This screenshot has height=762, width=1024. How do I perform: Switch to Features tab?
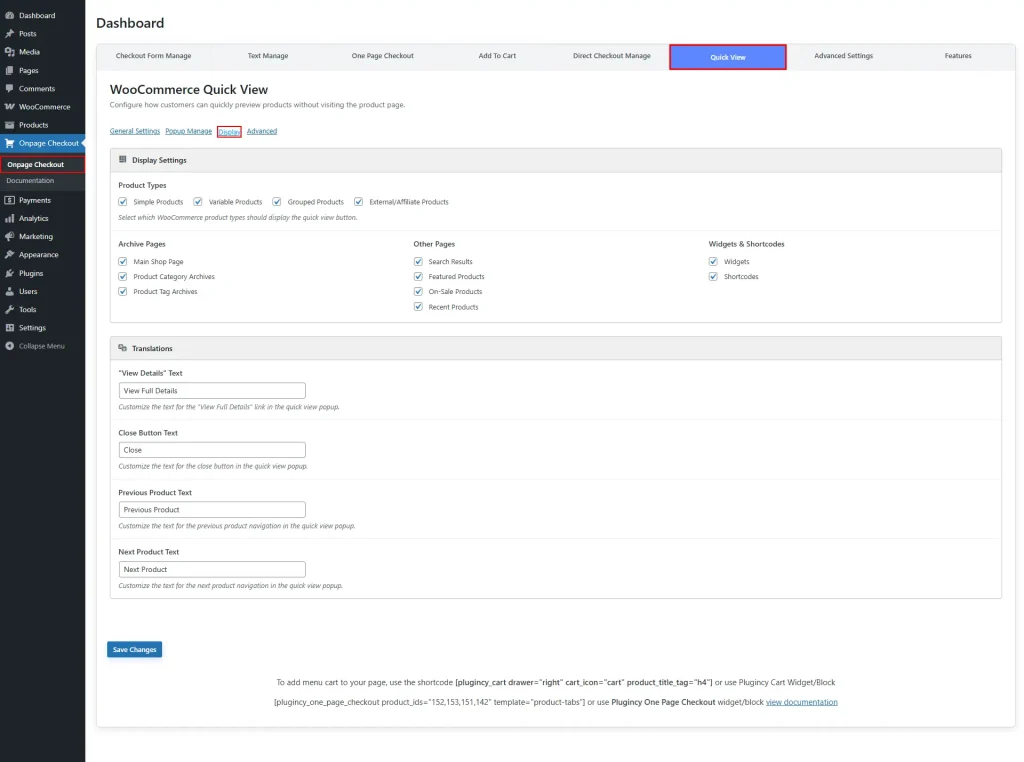[x=958, y=56]
